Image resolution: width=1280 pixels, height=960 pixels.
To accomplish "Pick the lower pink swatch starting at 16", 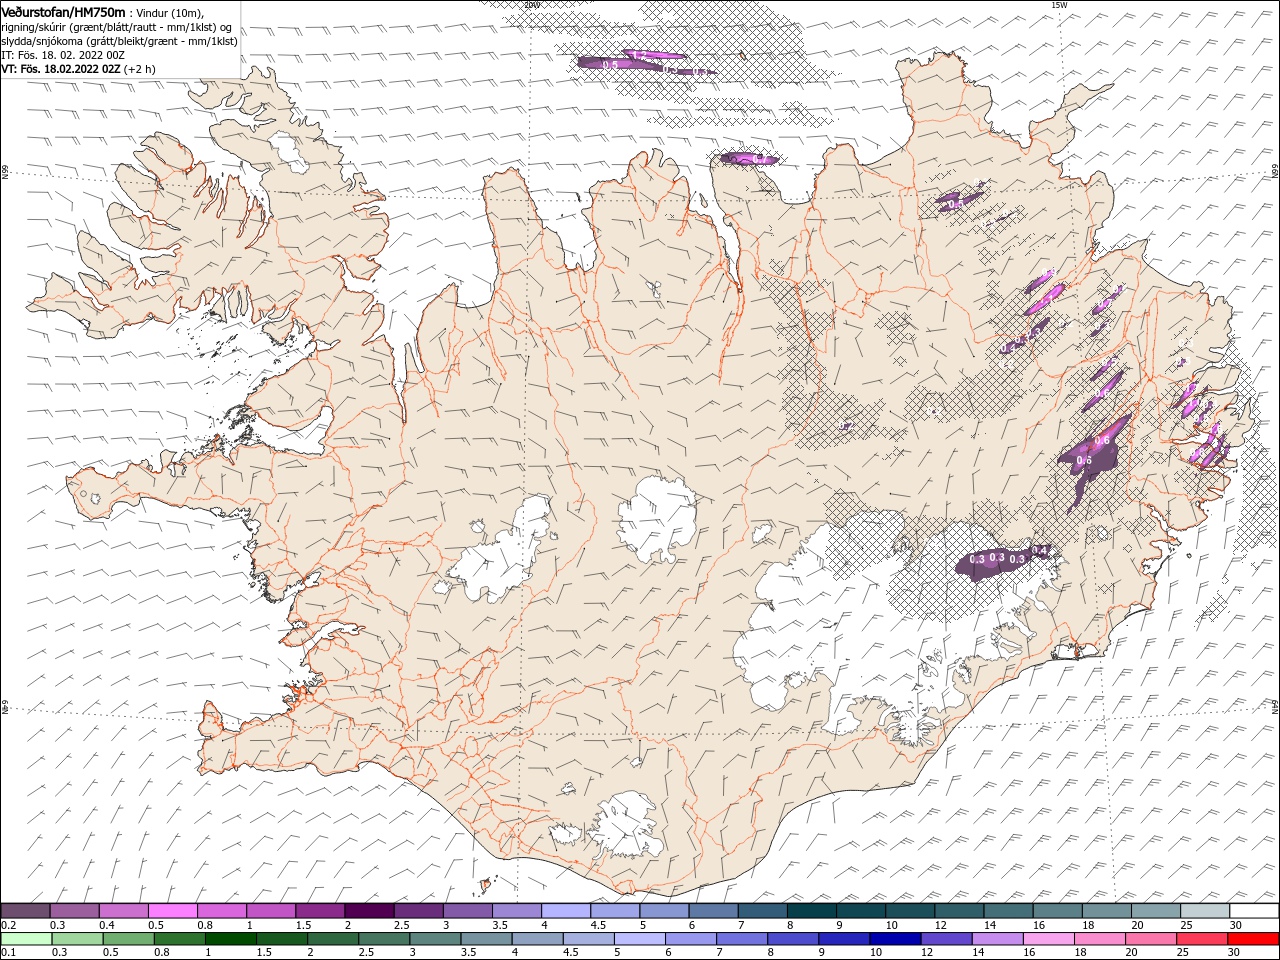I will pos(1048,939).
